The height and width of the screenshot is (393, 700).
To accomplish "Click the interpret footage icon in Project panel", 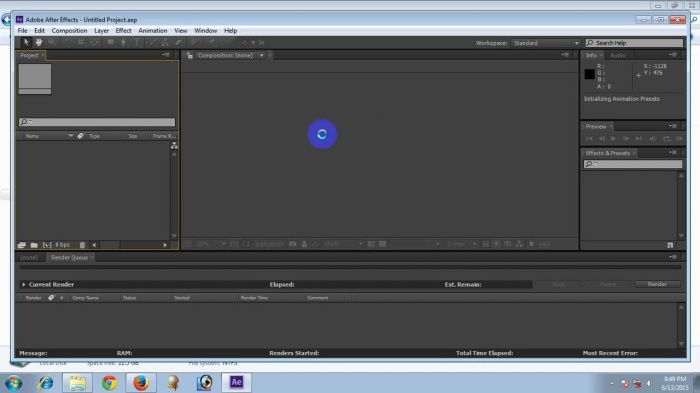I will click(x=21, y=245).
